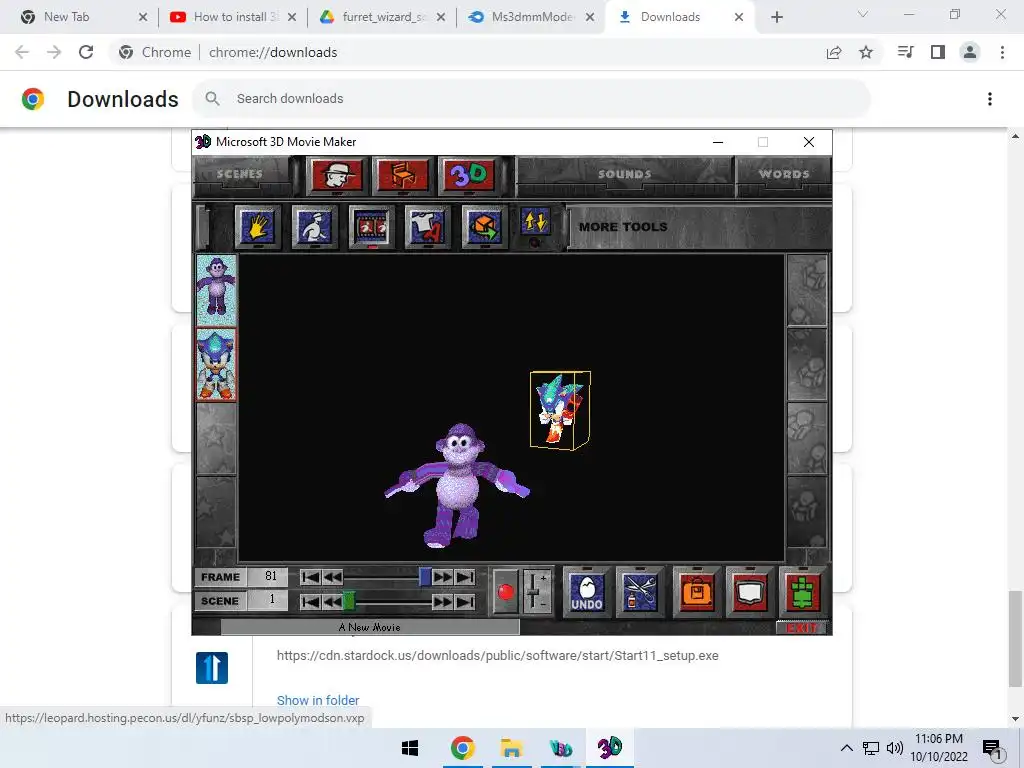Image resolution: width=1024 pixels, height=768 pixels.
Task: Click the blue frame slider handle
Action: click(425, 577)
